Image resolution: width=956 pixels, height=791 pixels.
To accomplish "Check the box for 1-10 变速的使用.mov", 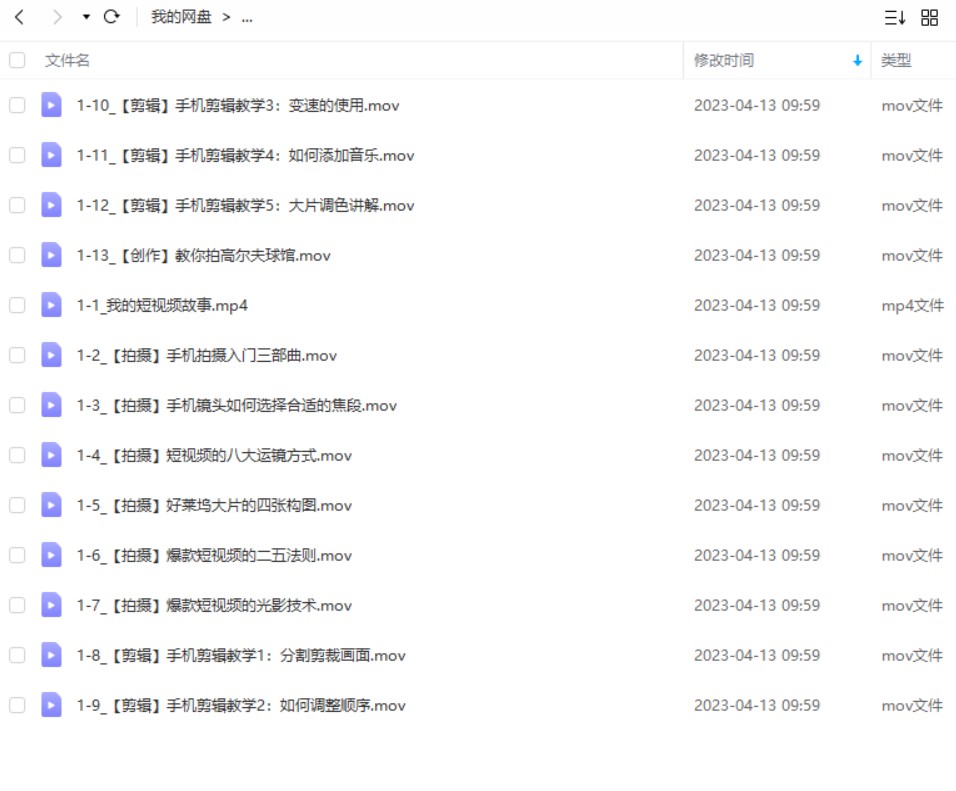I will (x=17, y=106).
